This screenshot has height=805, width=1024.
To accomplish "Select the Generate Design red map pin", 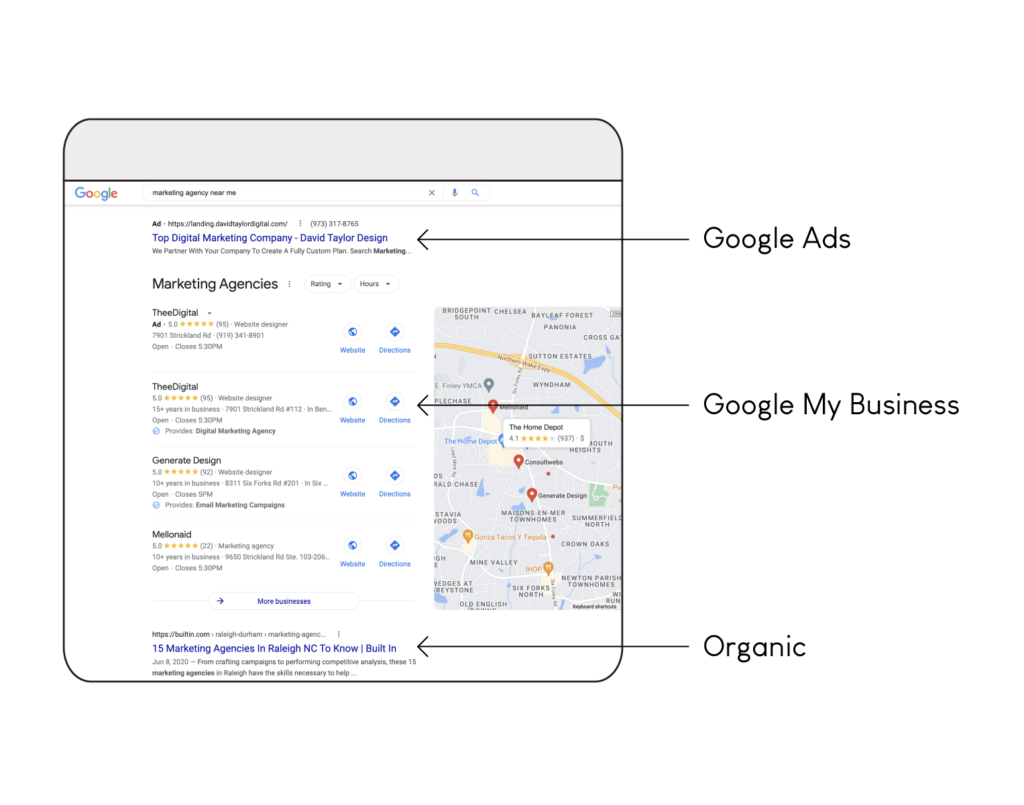I will 532,495.
